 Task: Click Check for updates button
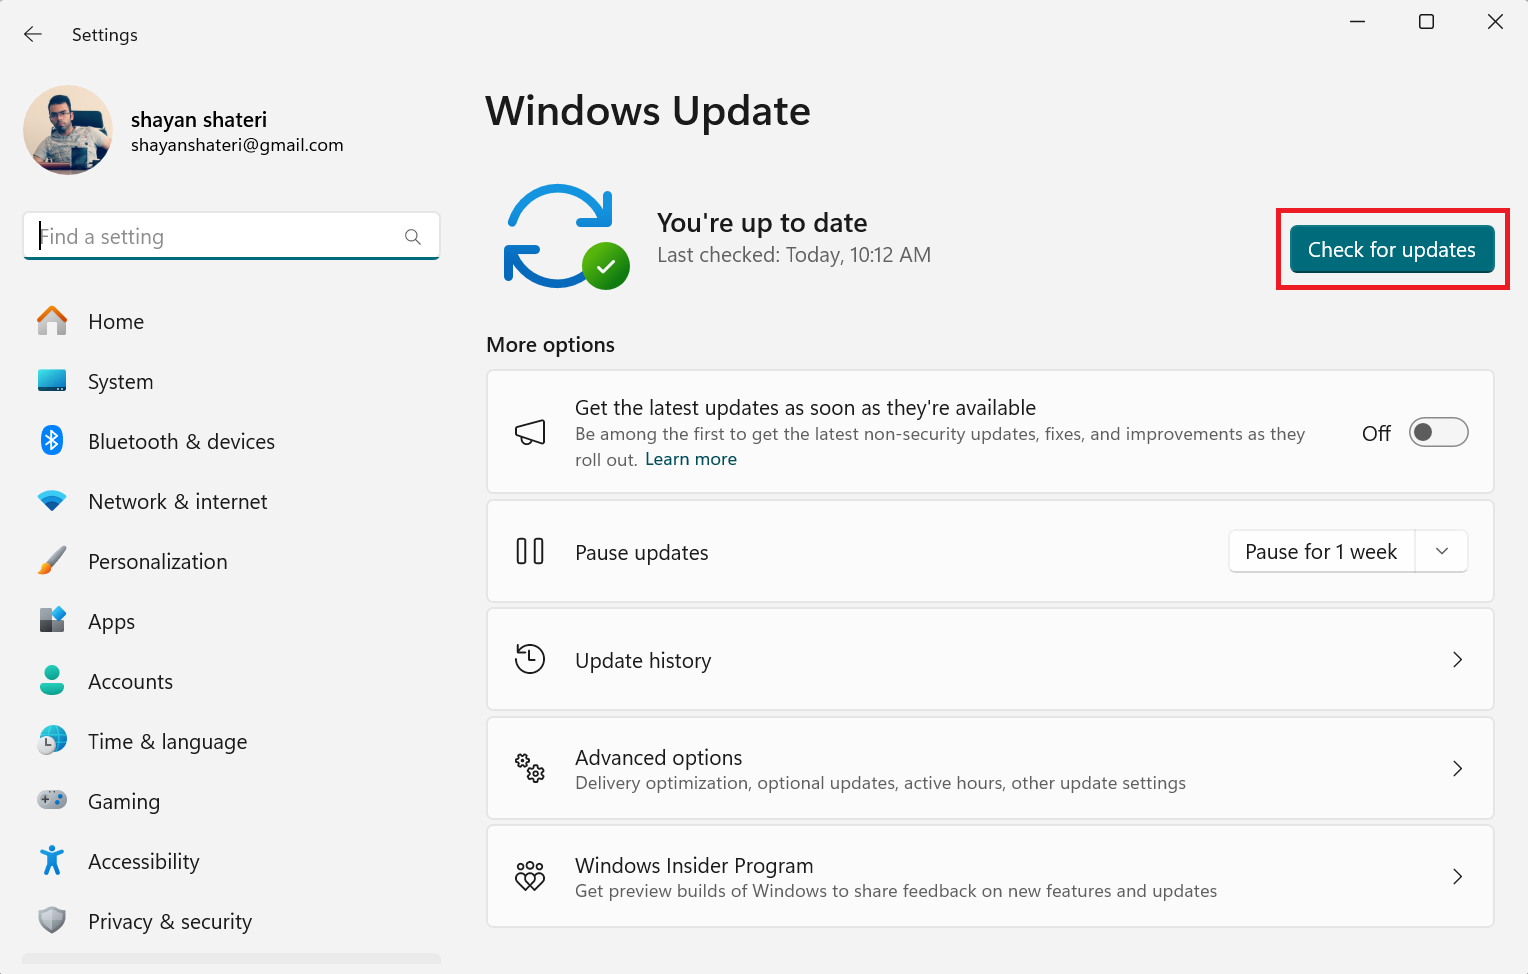click(1392, 249)
